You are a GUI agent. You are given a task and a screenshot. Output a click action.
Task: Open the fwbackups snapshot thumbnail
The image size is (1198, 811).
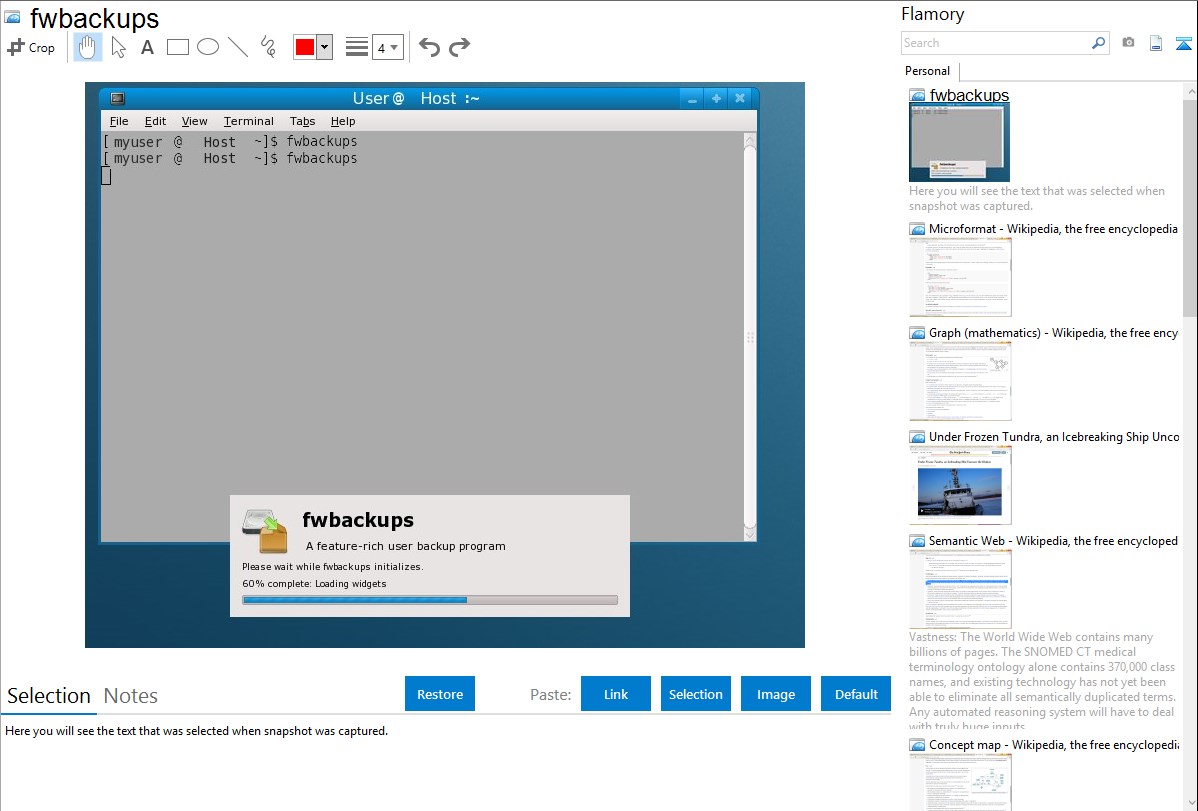pos(959,143)
